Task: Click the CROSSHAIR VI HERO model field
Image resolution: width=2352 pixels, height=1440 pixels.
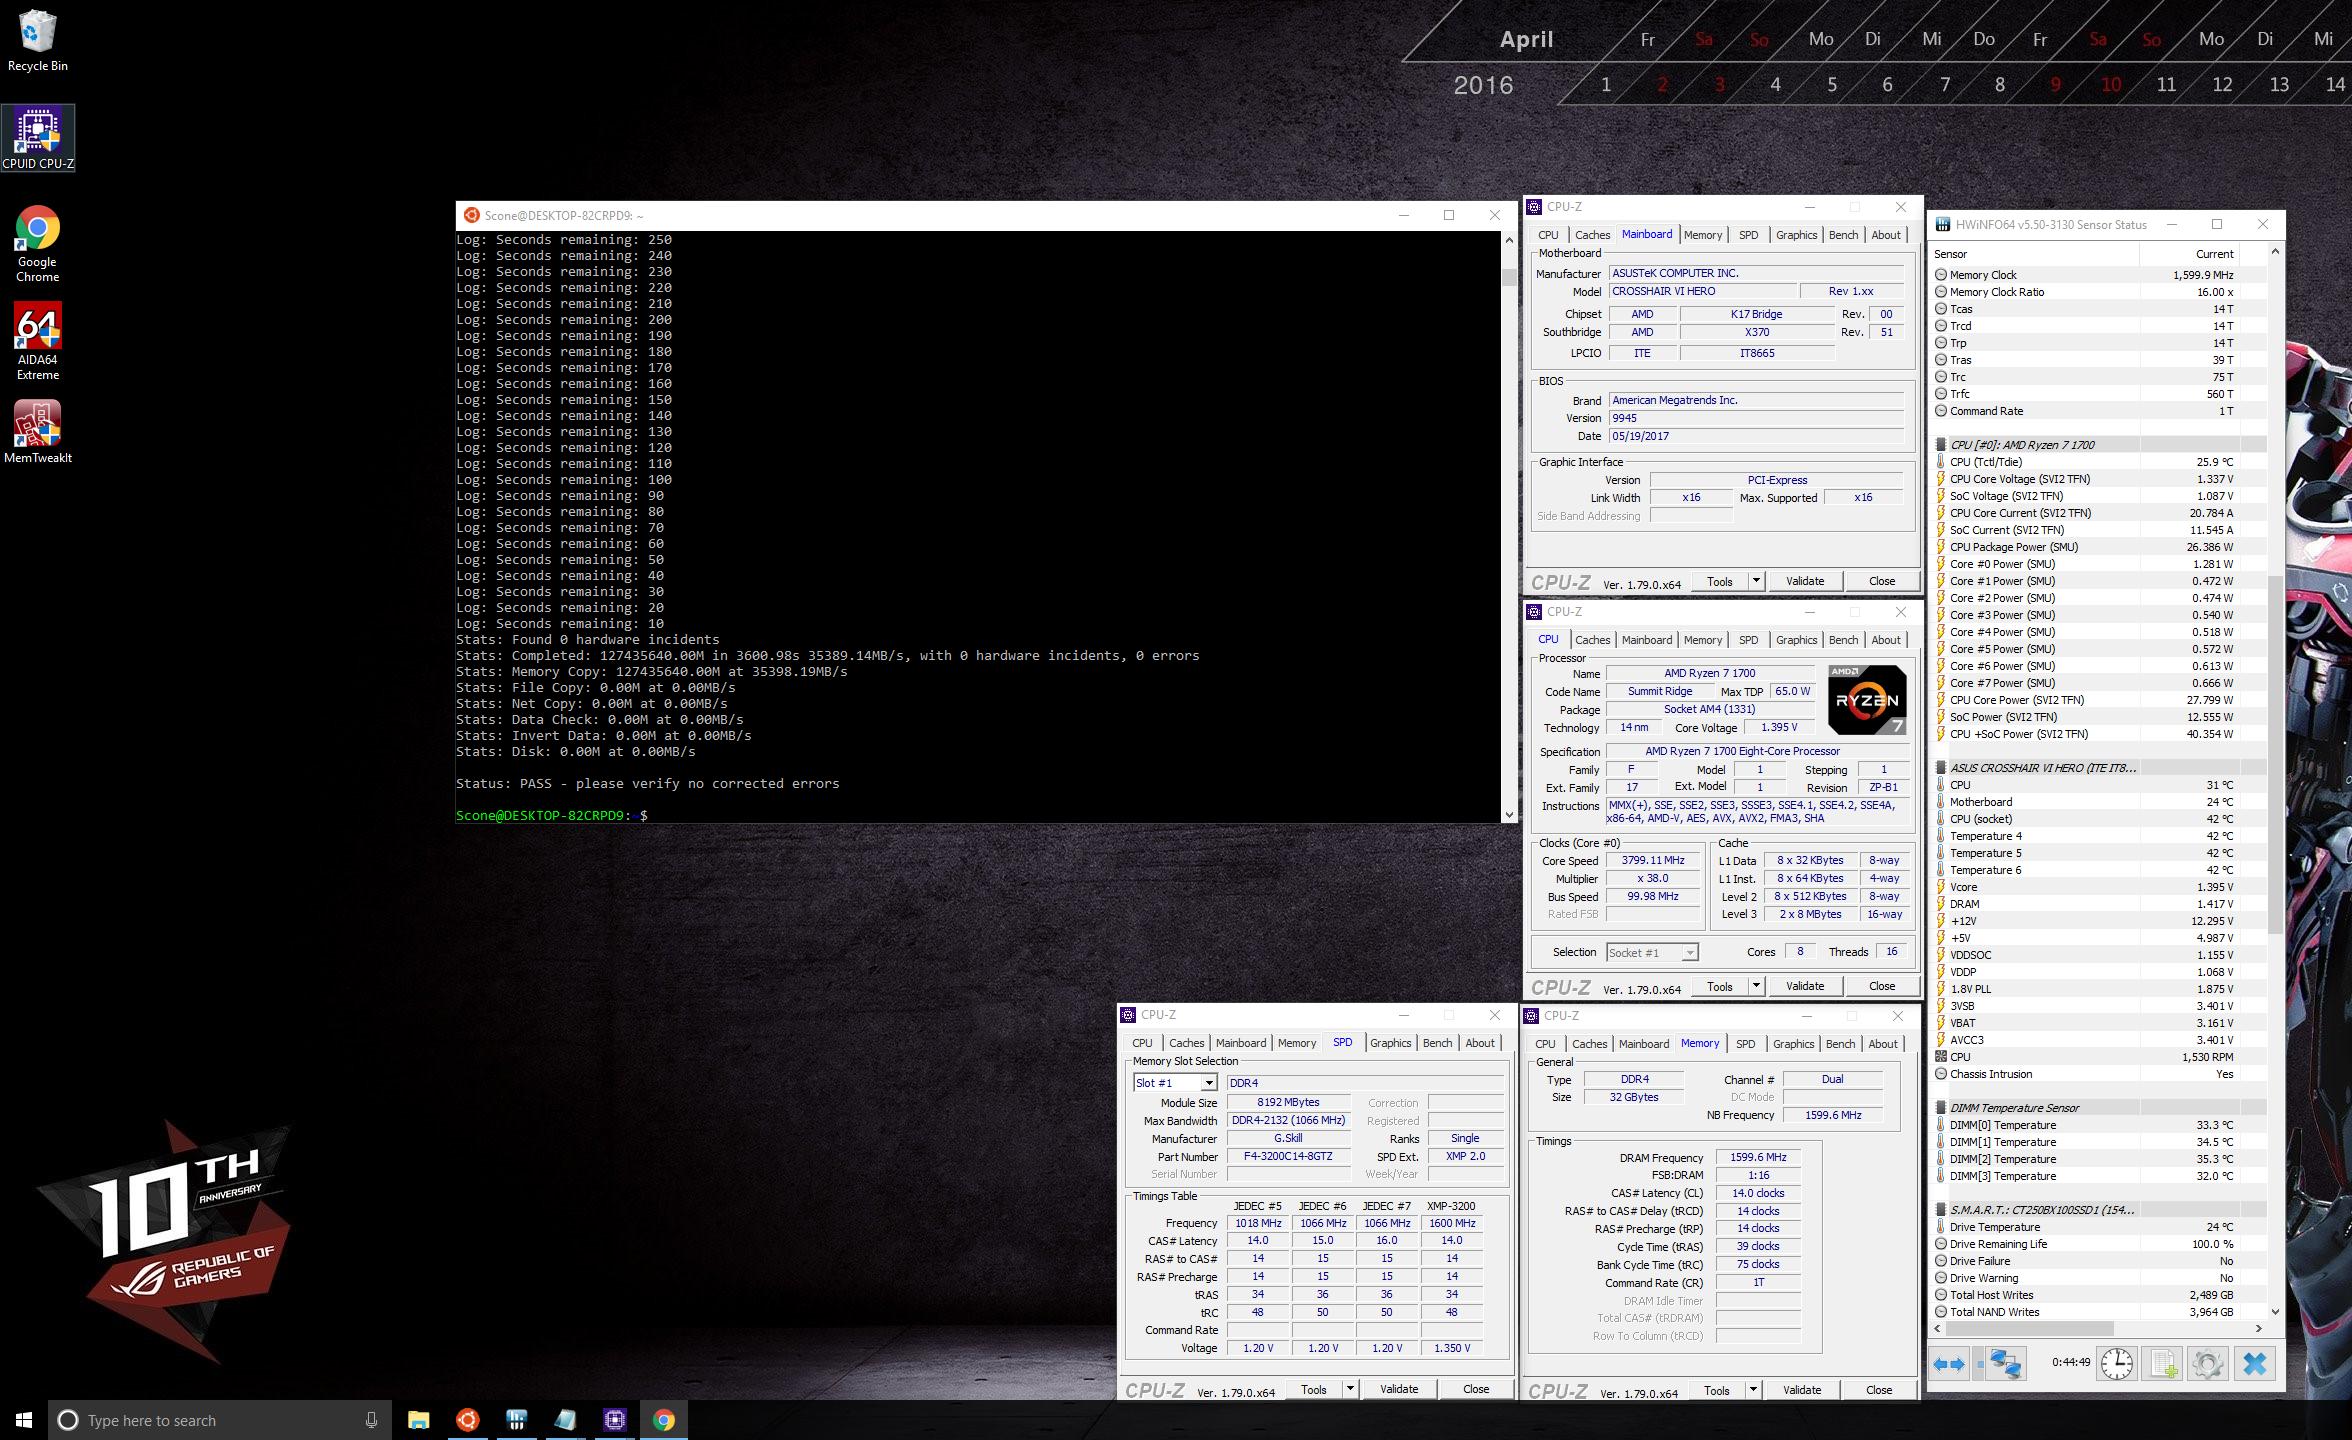Action: point(1701,291)
